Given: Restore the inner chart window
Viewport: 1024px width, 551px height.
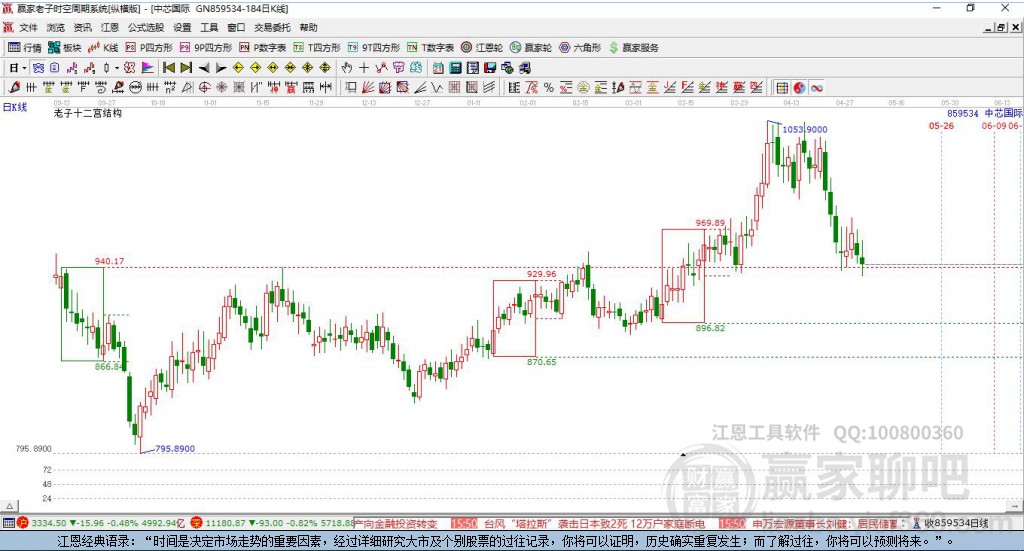Looking at the screenshot, I should [1001, 27].
